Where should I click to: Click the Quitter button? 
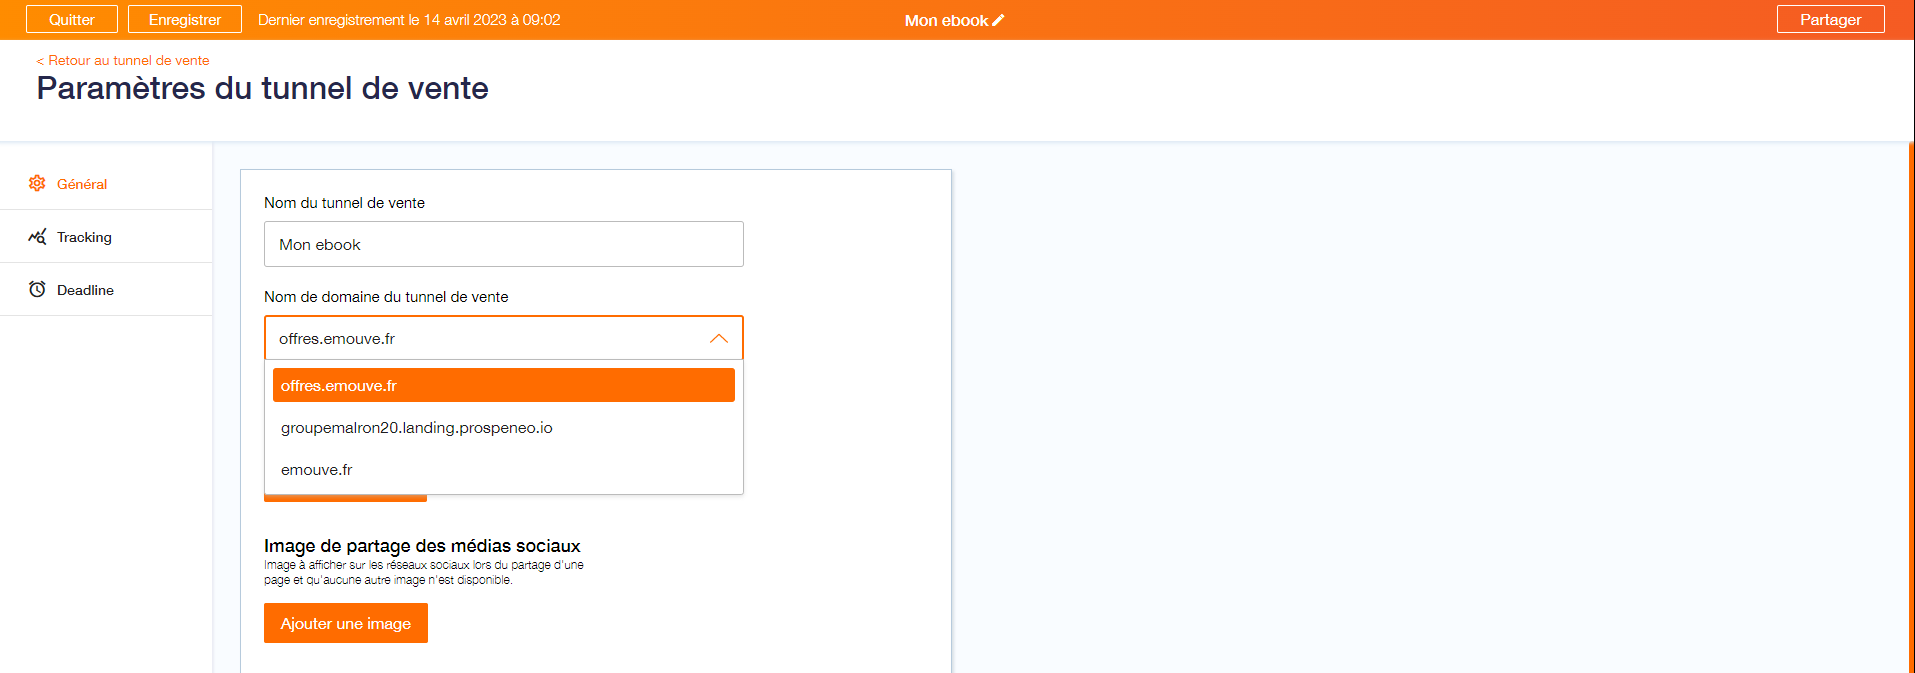tap(72, 19)
